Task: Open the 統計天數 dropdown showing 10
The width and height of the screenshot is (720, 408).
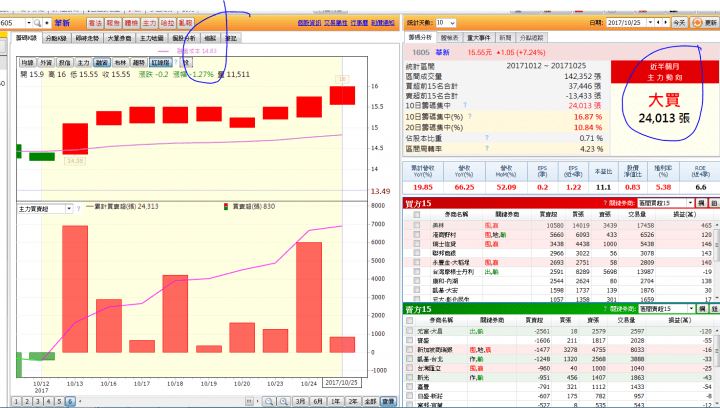Action: 446,22
